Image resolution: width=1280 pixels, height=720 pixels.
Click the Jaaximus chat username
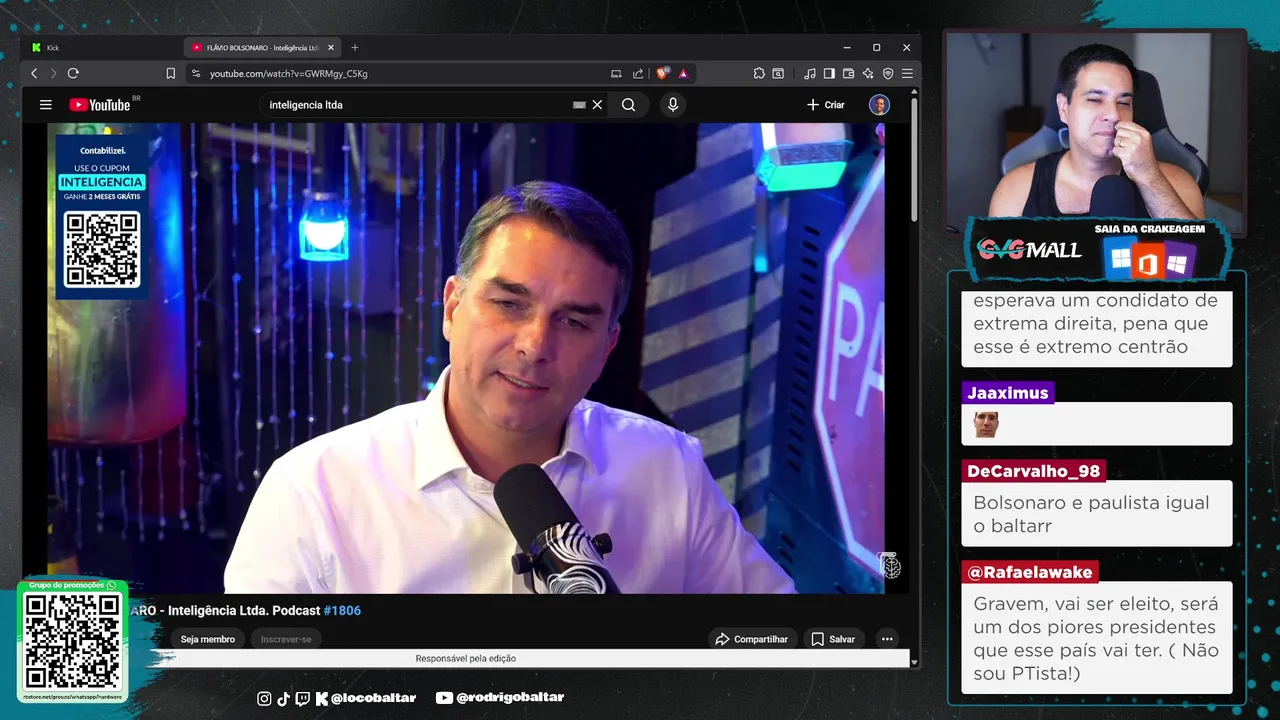1008,393
